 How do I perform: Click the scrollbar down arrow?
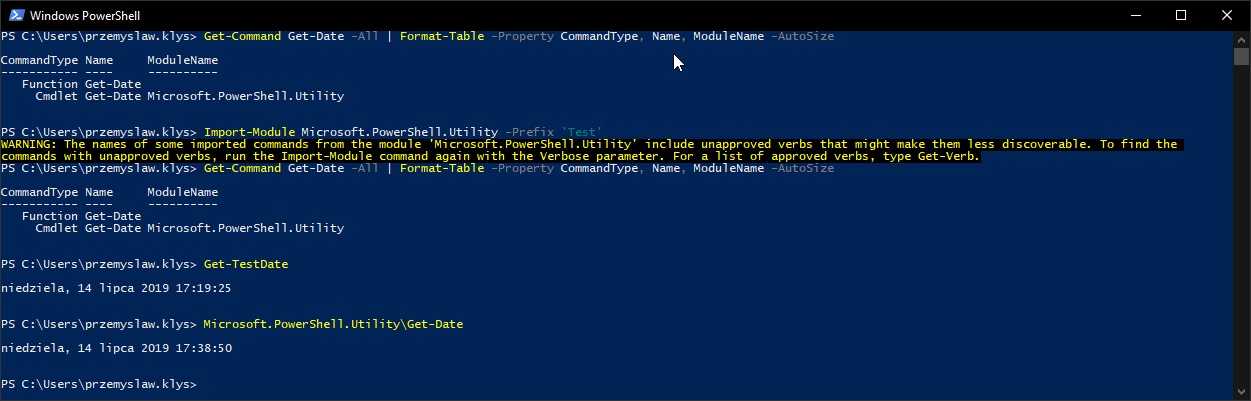[x=1241, y=393]
